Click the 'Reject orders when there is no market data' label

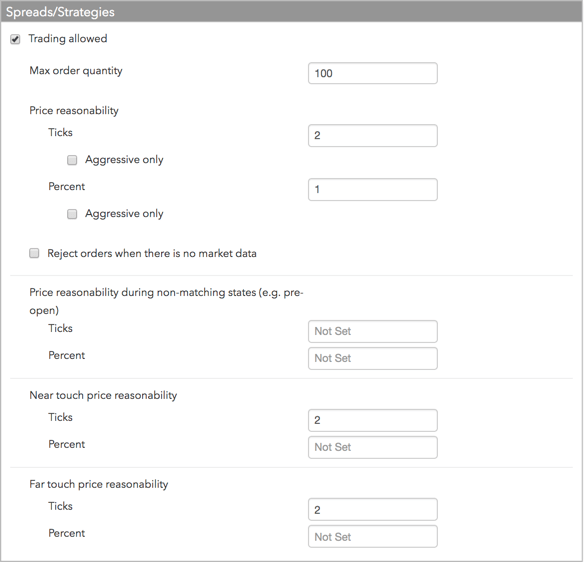(152, 254)
